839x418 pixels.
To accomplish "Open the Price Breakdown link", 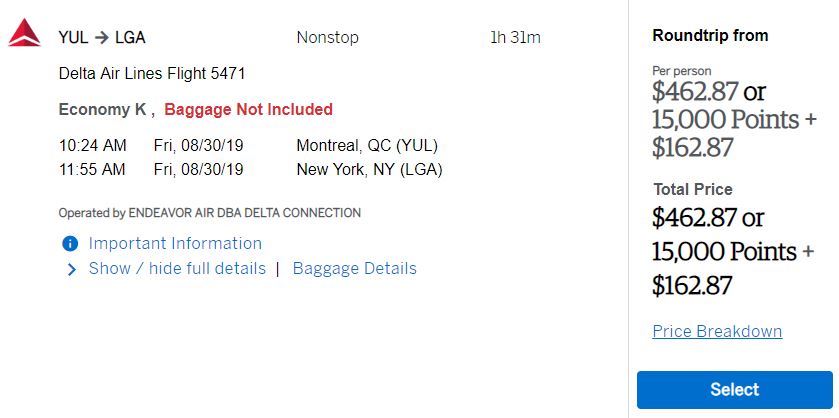I will coord(717,332).
